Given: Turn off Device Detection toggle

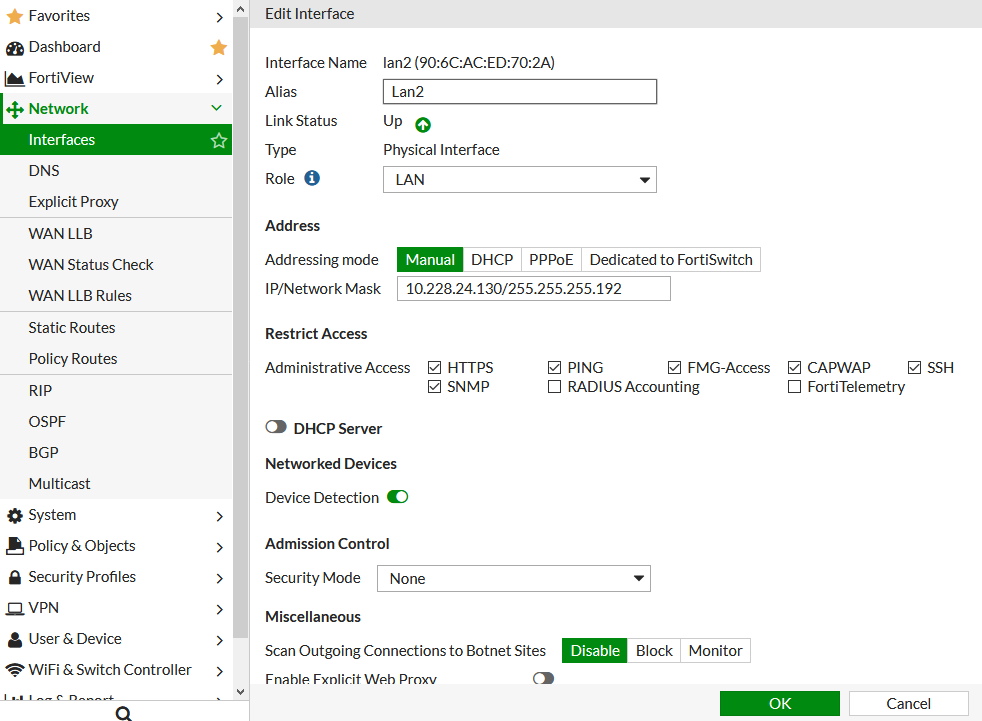Looking at the screenshot, I should pos(398,497).
